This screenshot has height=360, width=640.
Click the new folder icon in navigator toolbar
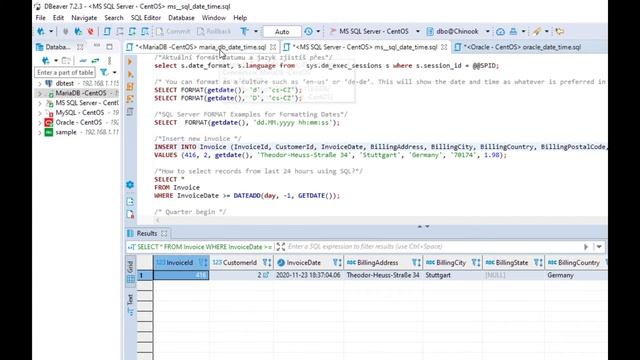coord(66,61)
